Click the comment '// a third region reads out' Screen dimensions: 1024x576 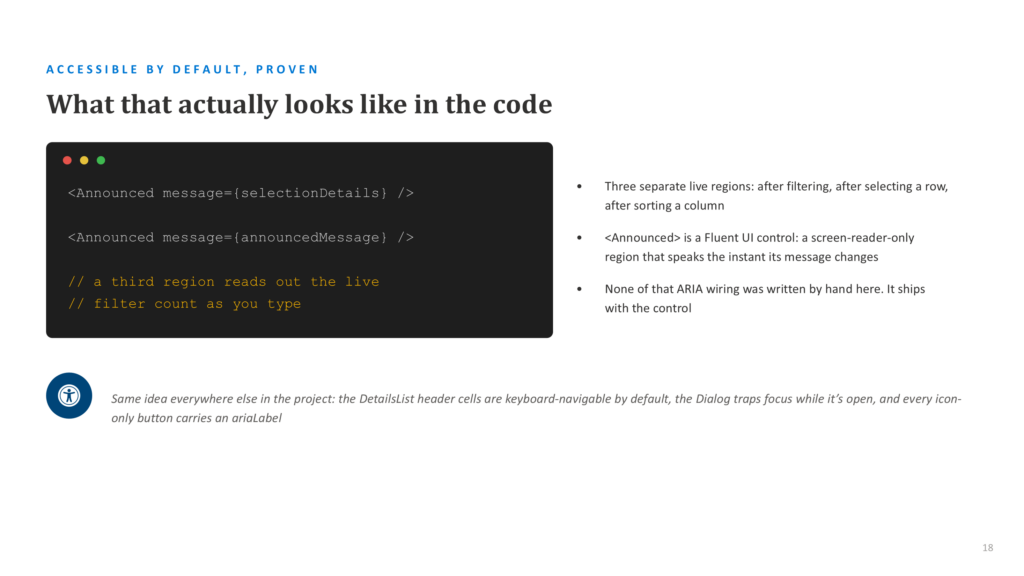tap(223, 281)
